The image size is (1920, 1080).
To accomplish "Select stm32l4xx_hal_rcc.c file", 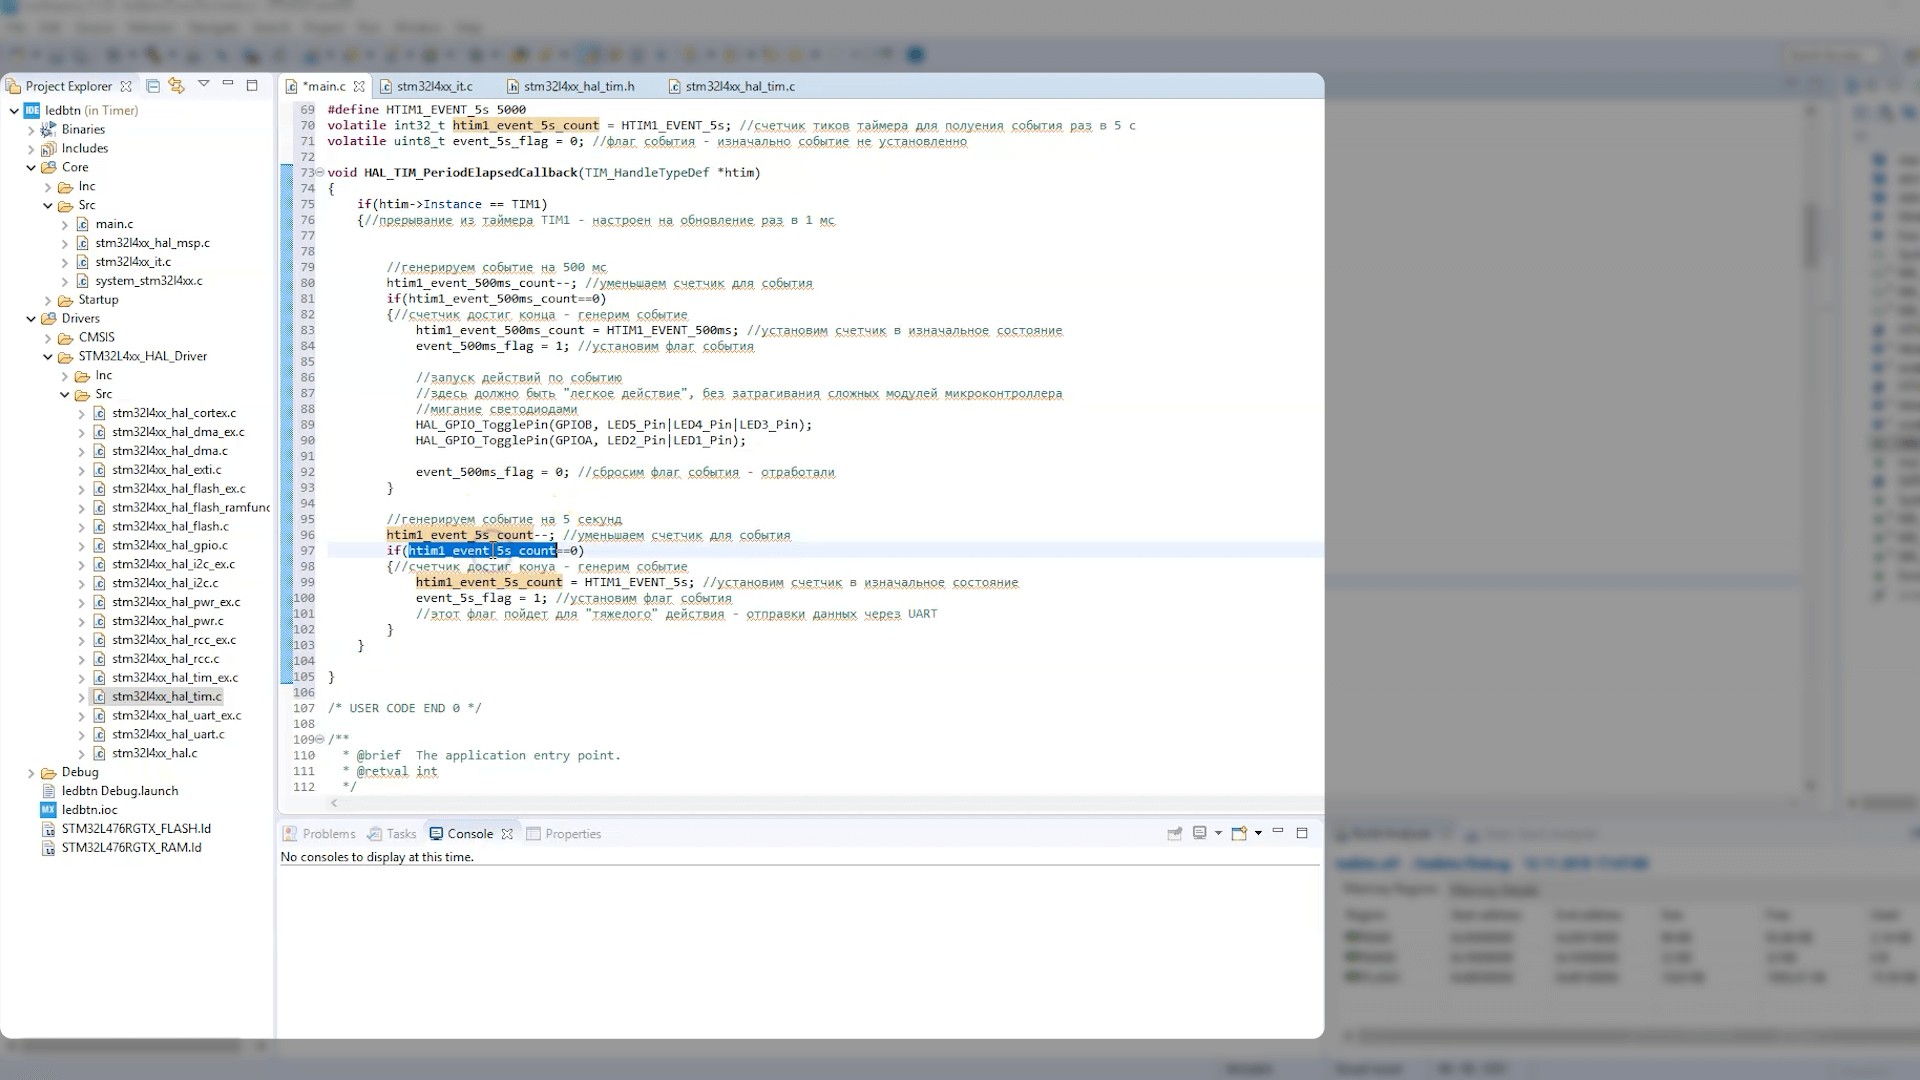I will pos(166,658).
